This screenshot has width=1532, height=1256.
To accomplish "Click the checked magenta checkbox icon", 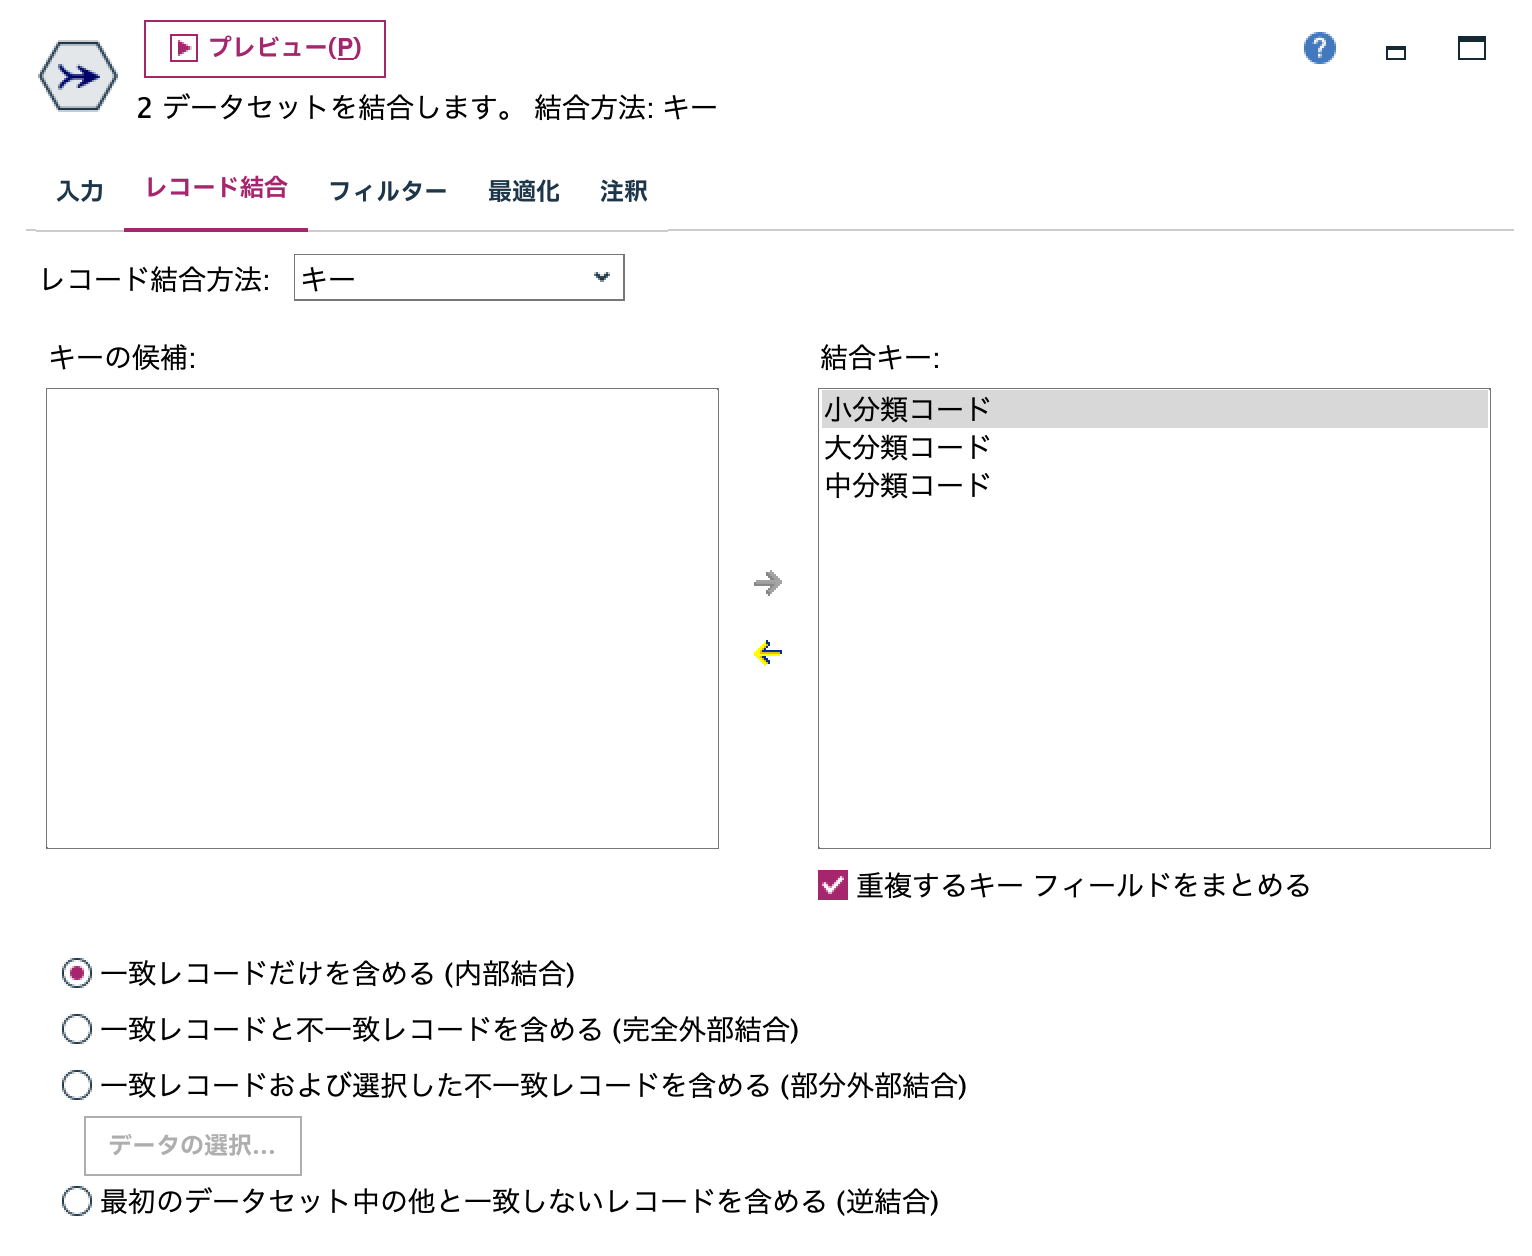I will [x=831, y=884].
